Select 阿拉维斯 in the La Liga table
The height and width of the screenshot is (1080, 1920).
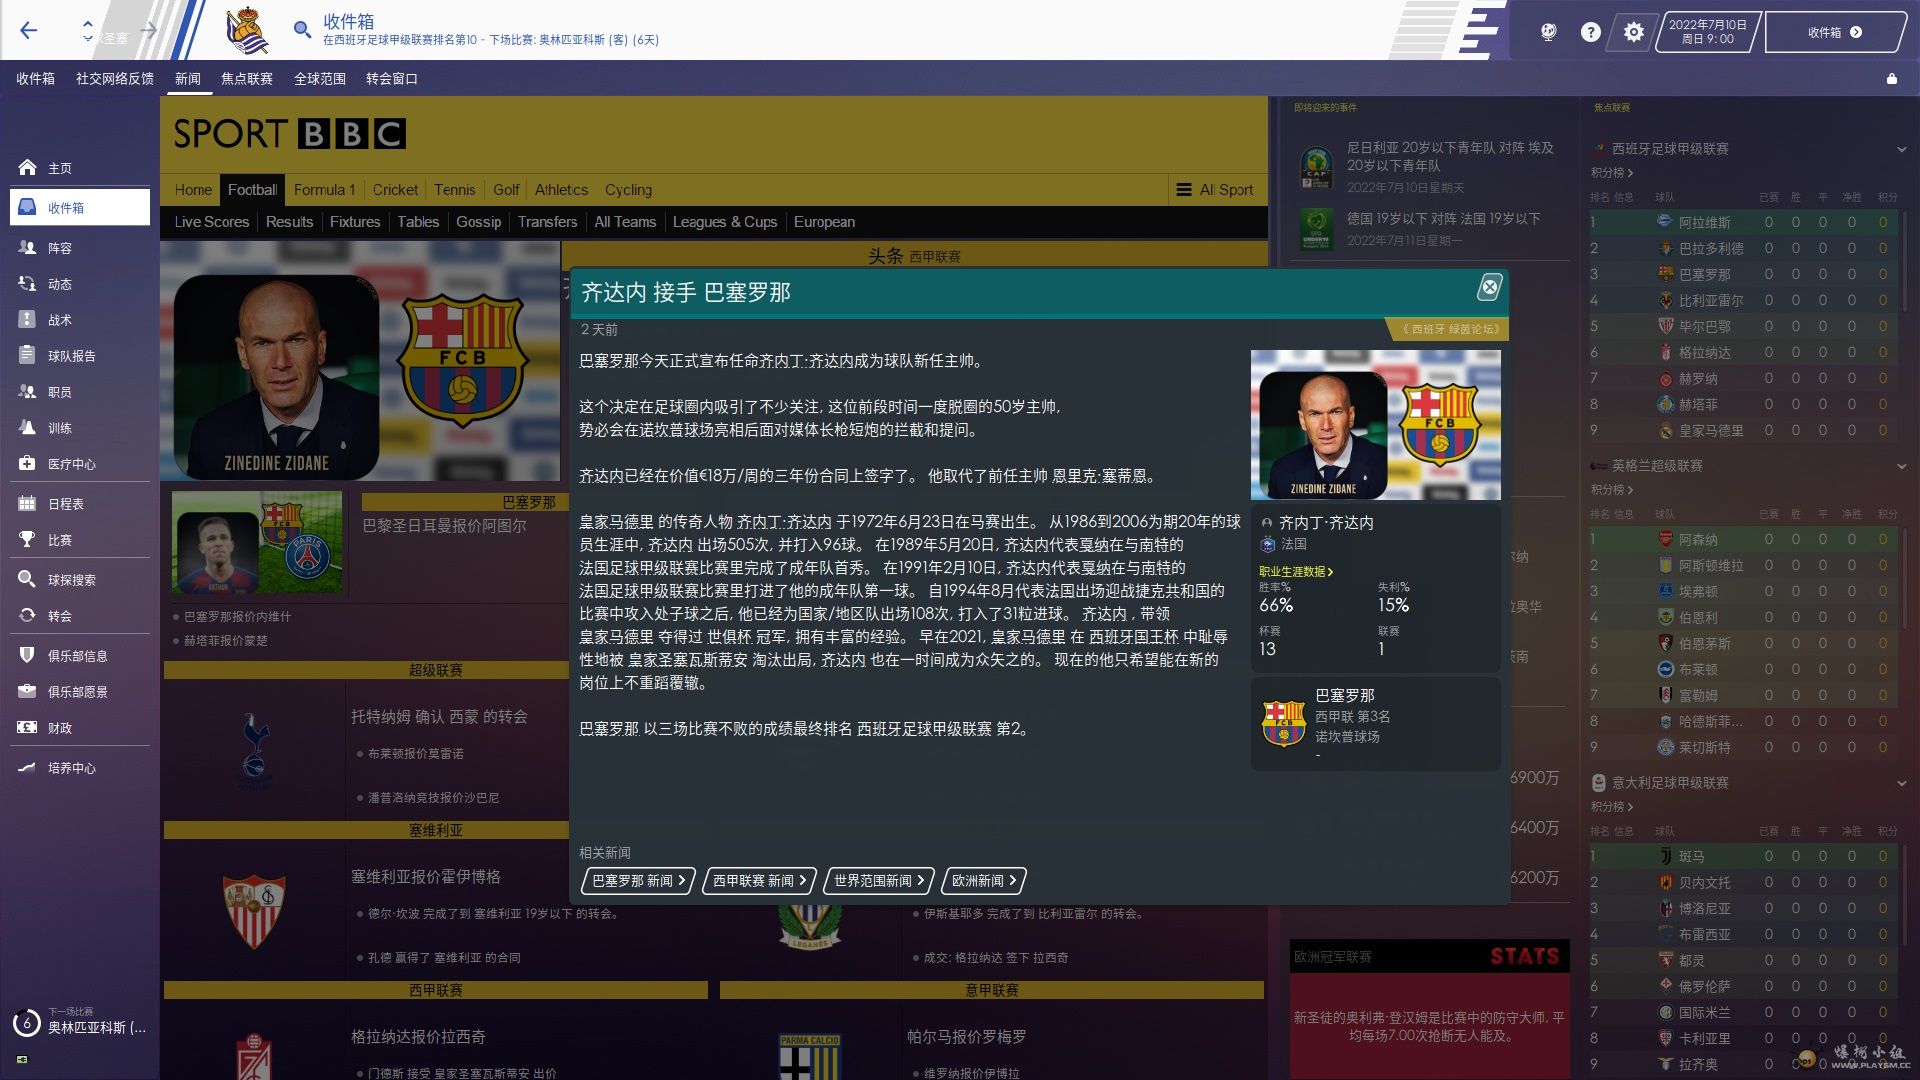[1704, 223]
